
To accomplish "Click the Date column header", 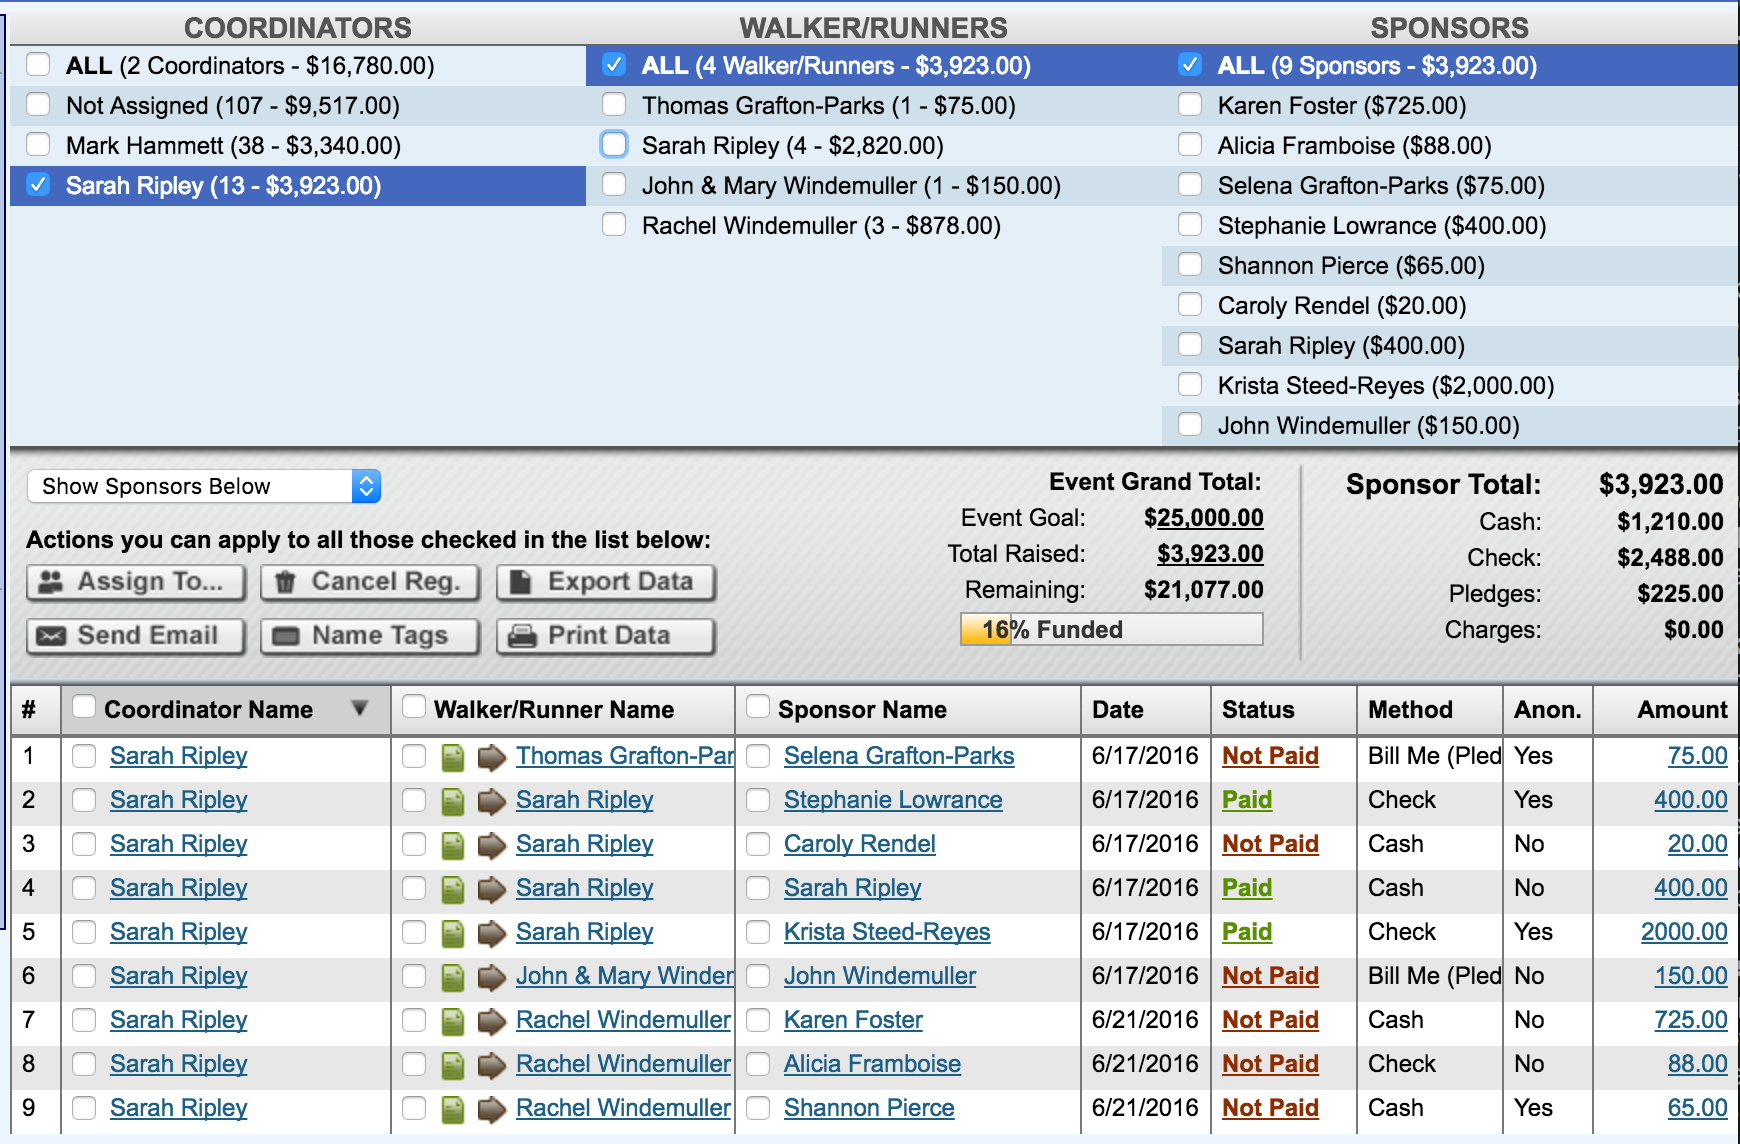I will click(1146, 710).
